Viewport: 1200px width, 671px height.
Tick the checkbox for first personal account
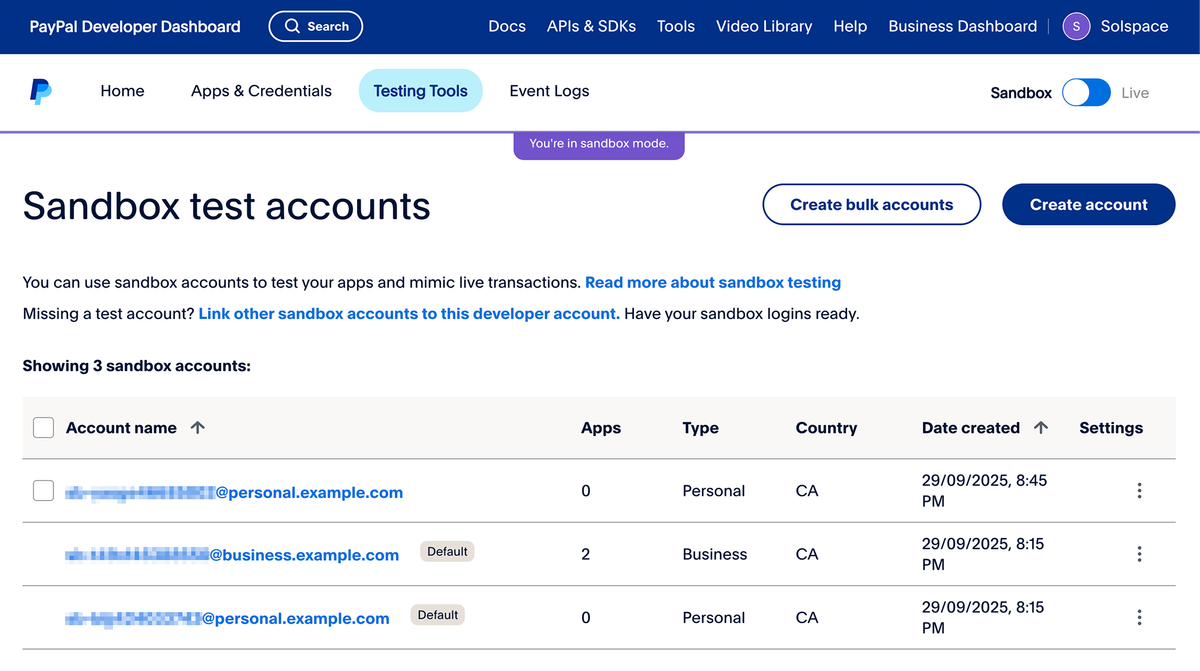(x=43, y=491)
